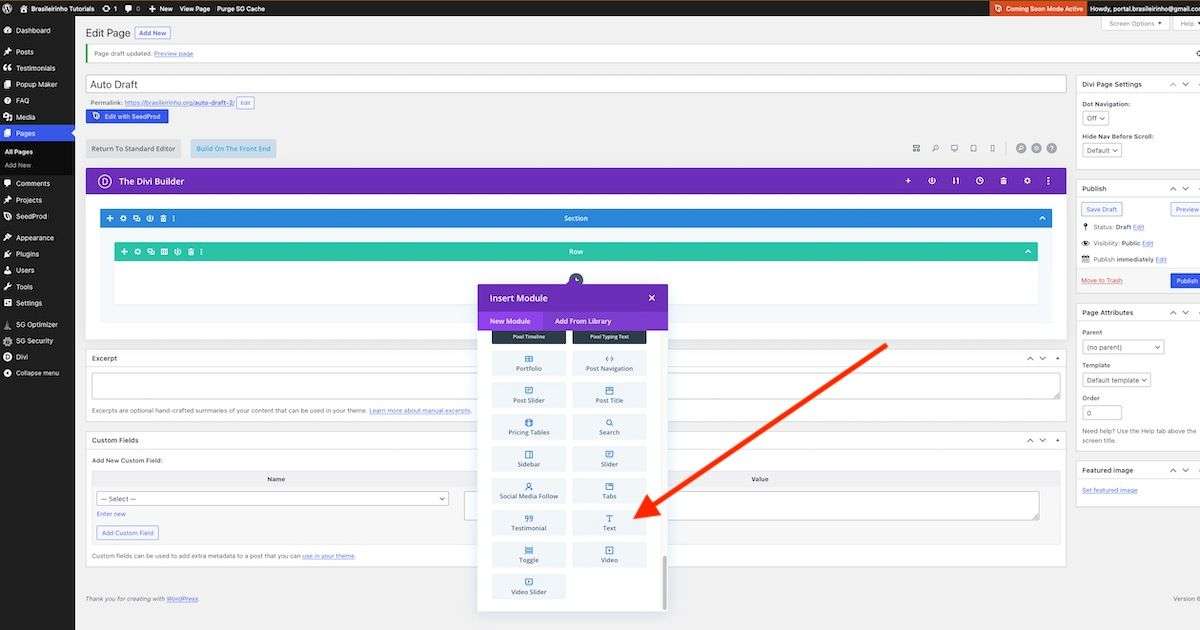Click the Publish button

click(x=1186, y=281)
